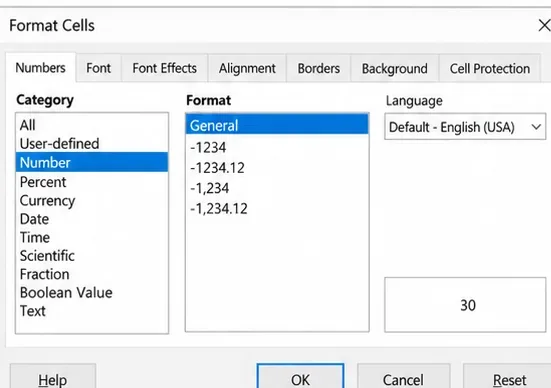Open the Font tab
This screenshot has width=551, height=388.
[x=98, y=68]
